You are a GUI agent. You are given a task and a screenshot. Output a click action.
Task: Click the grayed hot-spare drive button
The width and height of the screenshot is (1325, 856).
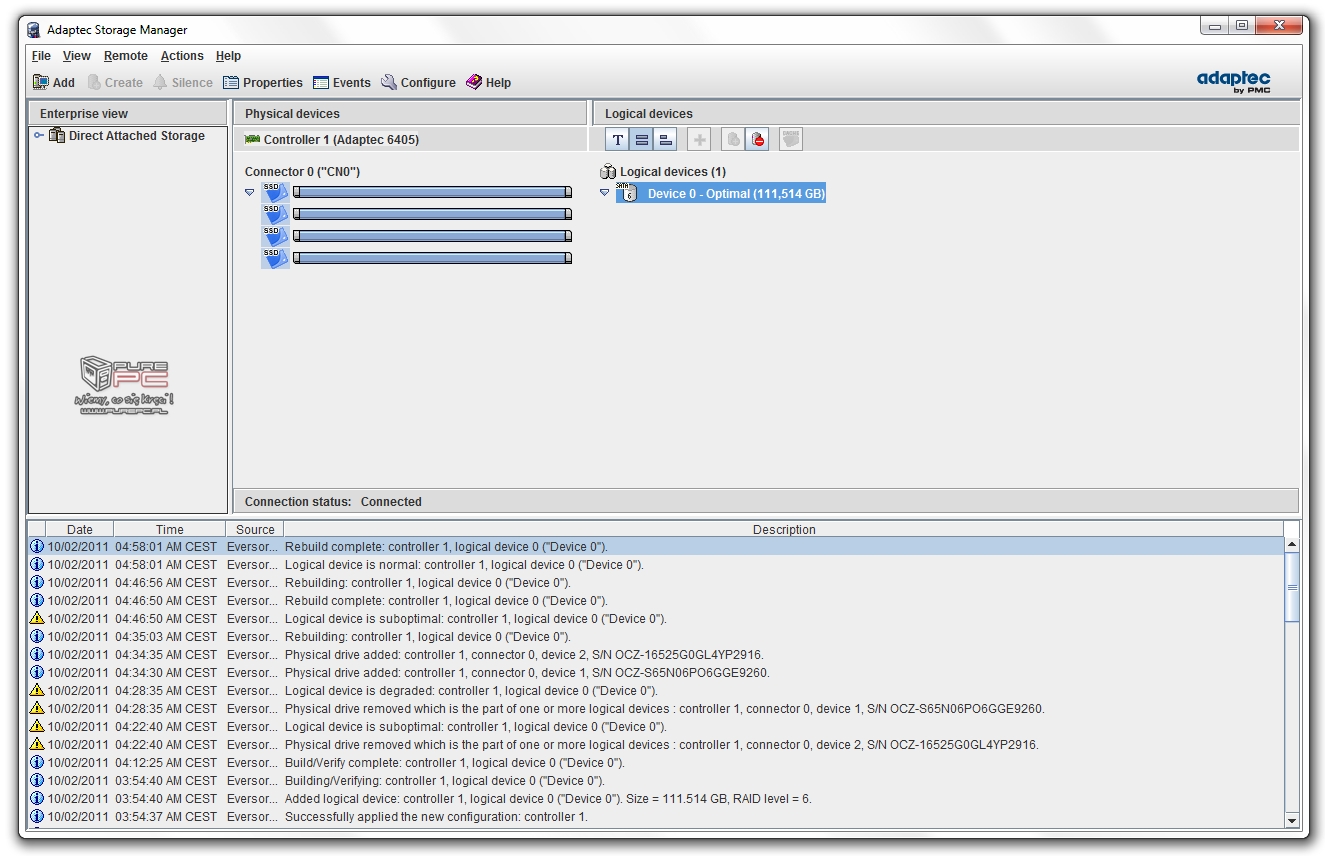point(733,140)
